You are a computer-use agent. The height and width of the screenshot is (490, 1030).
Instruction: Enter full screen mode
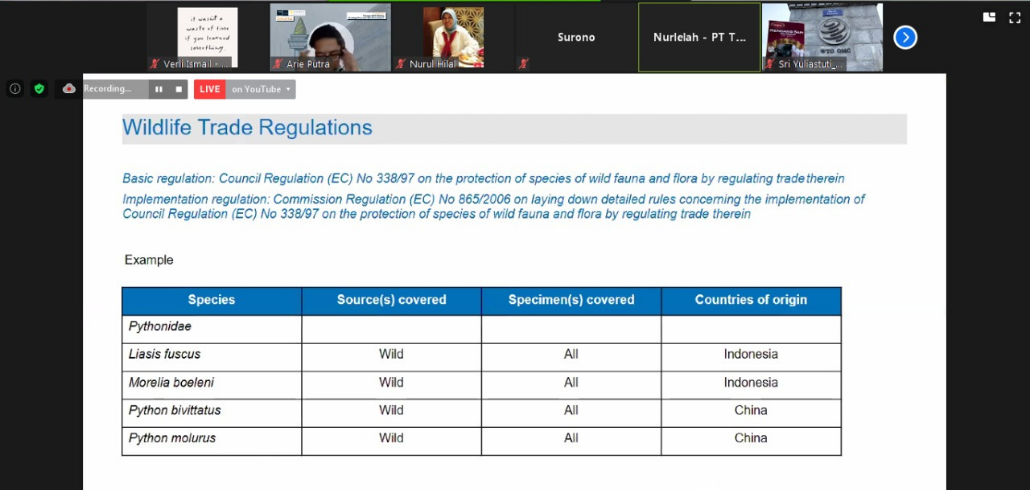1015,17
